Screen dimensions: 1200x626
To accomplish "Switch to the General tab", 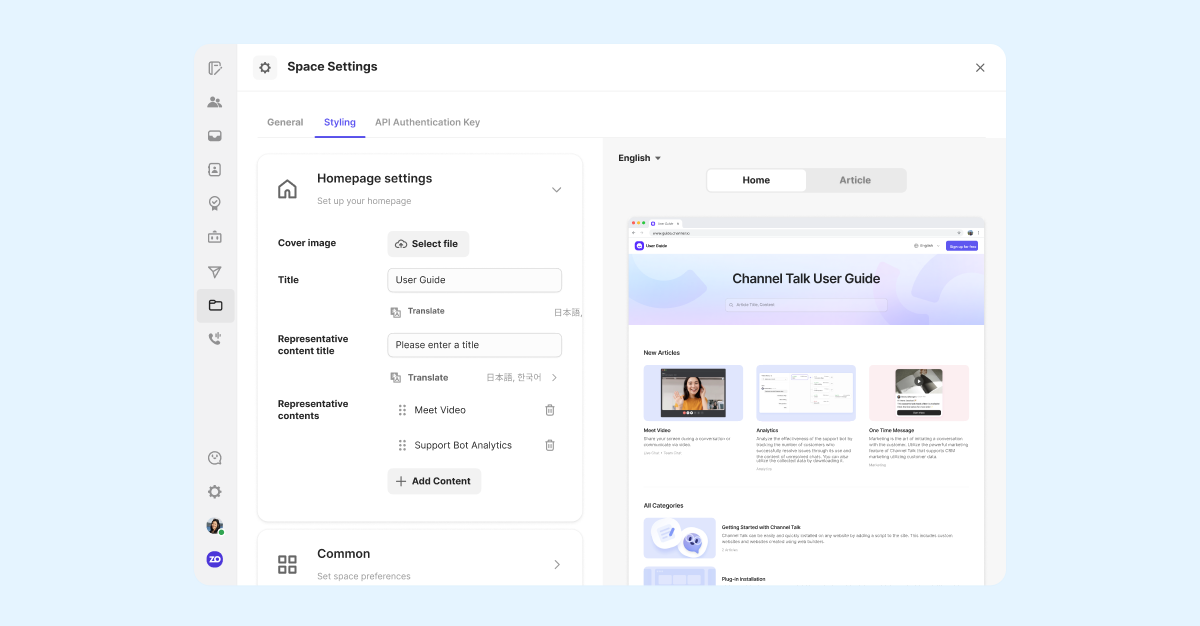I will coord(285,122).
